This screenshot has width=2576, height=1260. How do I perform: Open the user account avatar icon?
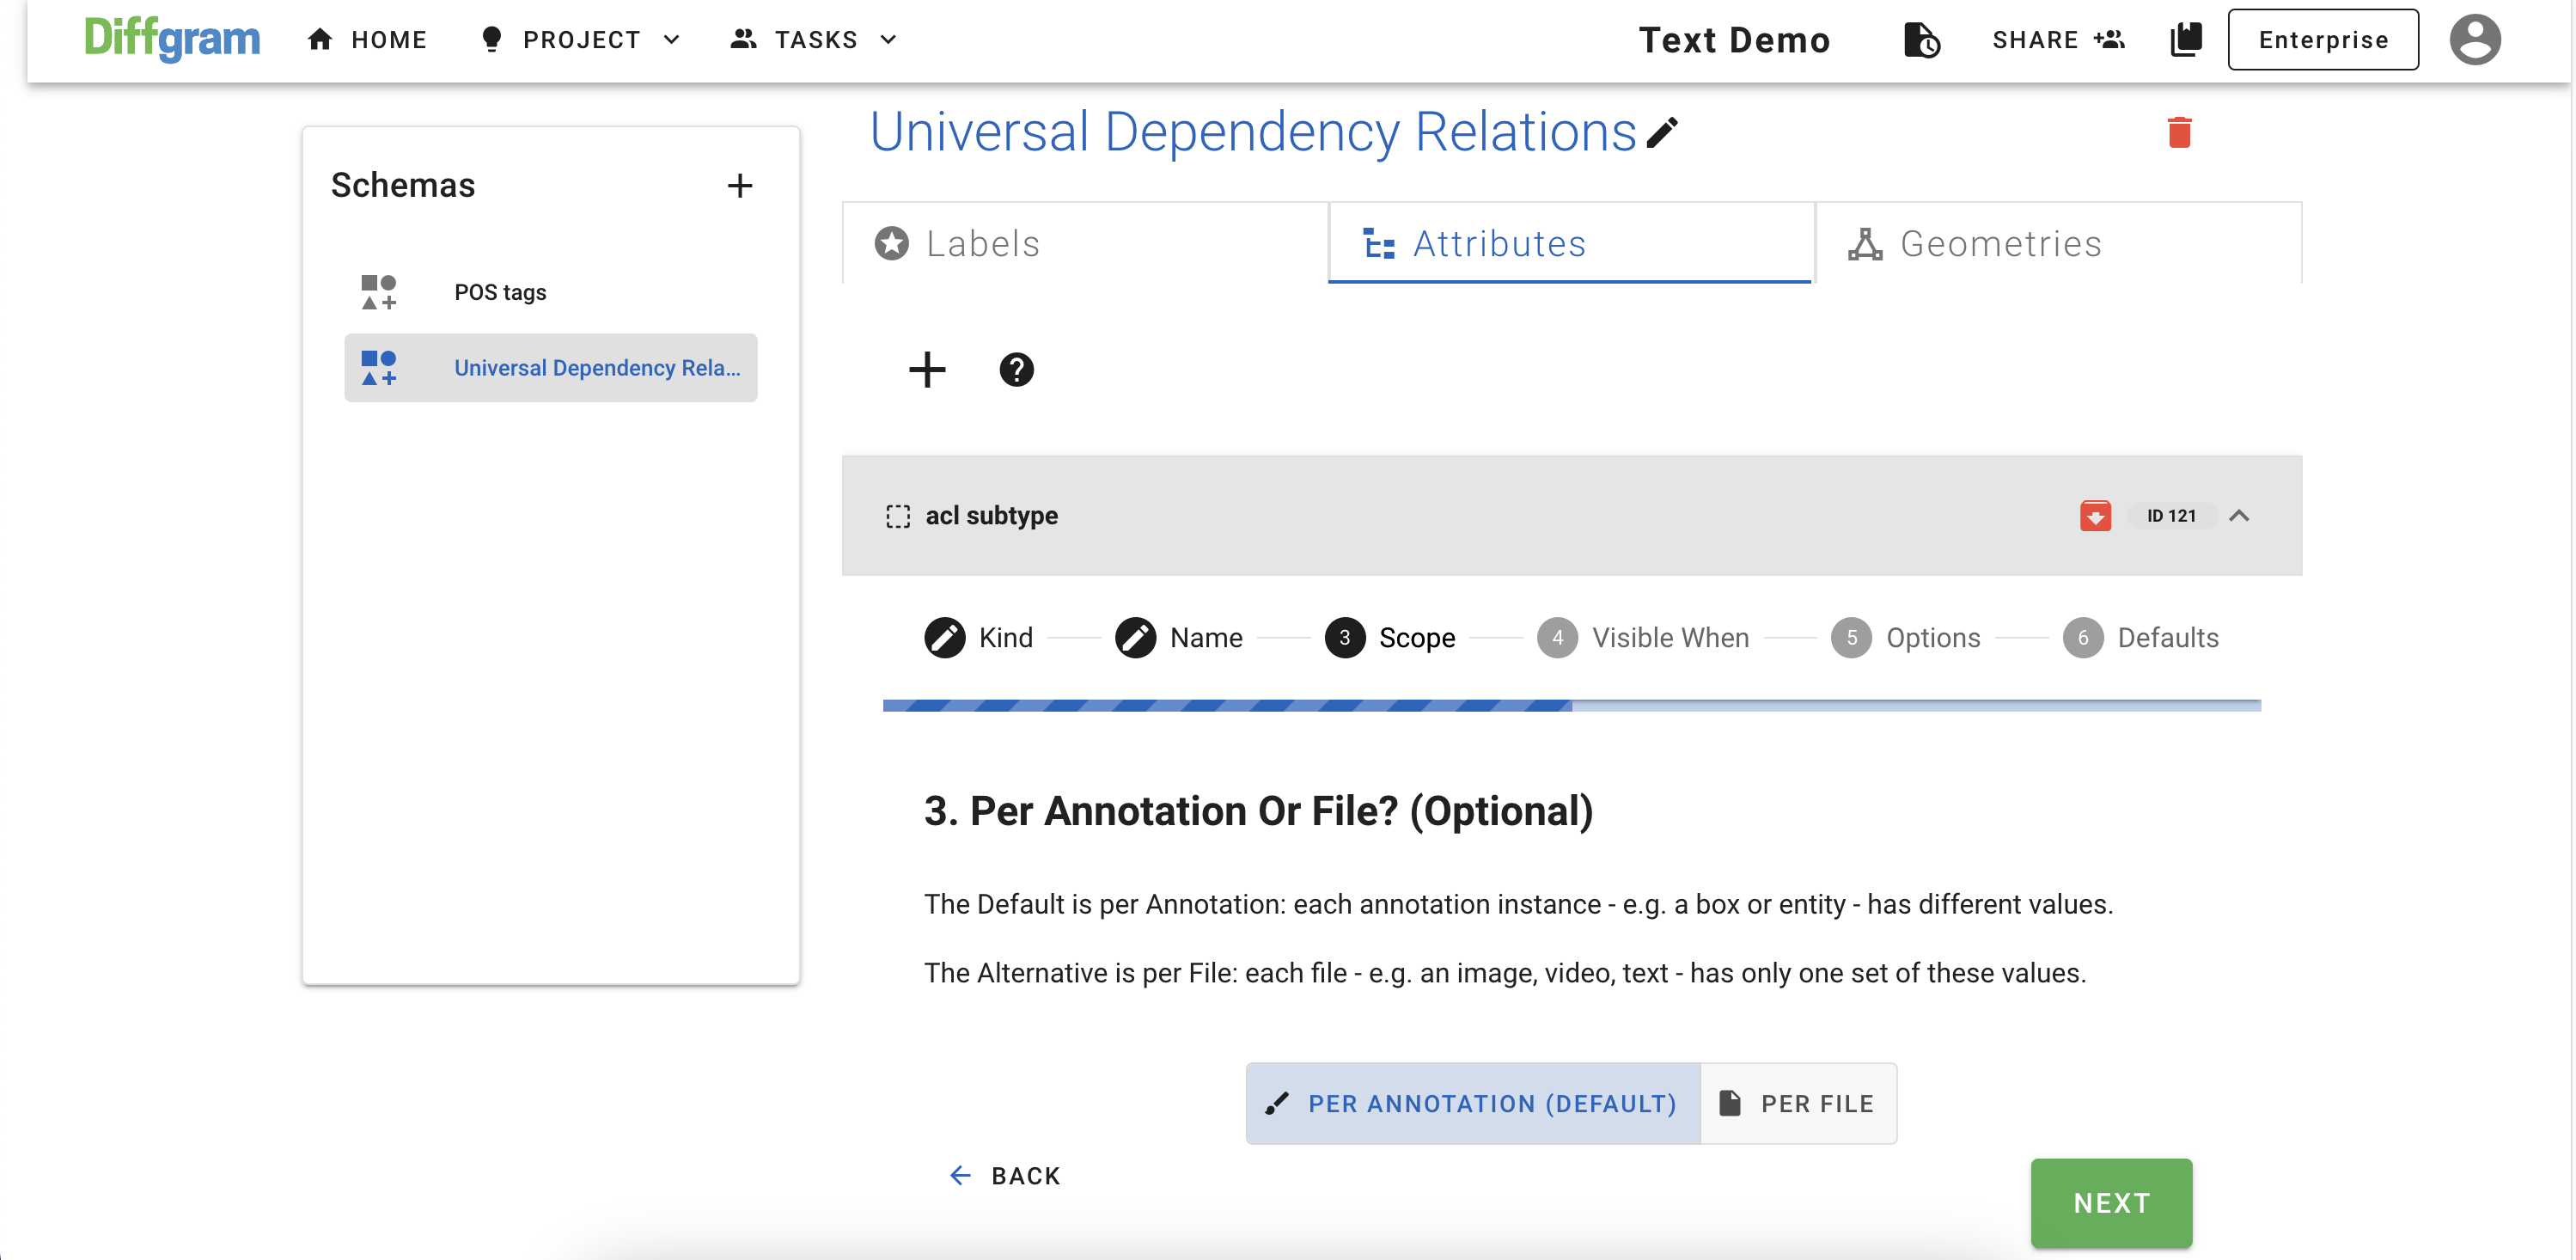point(2473,40)
